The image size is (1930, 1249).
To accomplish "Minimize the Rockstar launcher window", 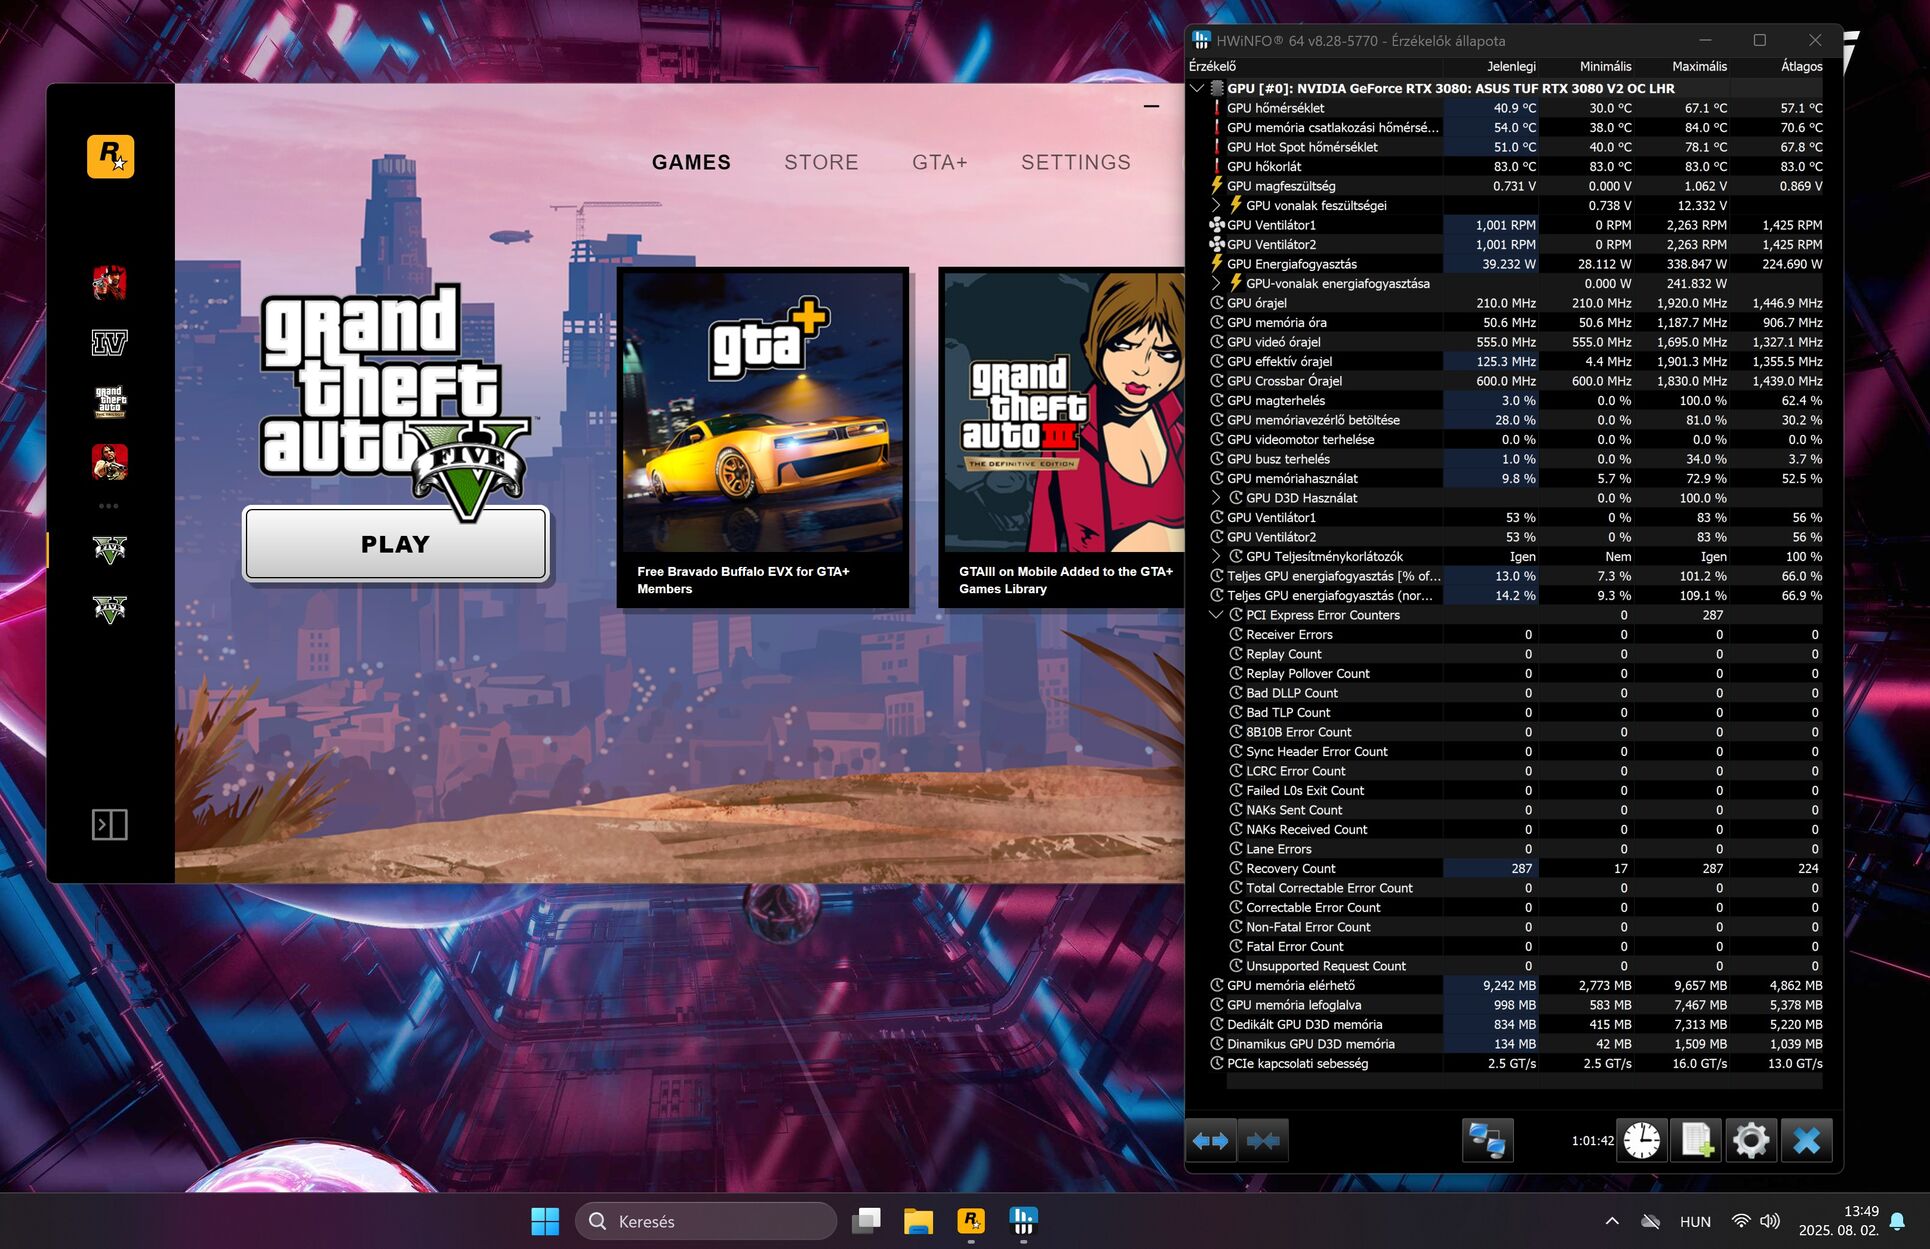I will [1151, 106].
